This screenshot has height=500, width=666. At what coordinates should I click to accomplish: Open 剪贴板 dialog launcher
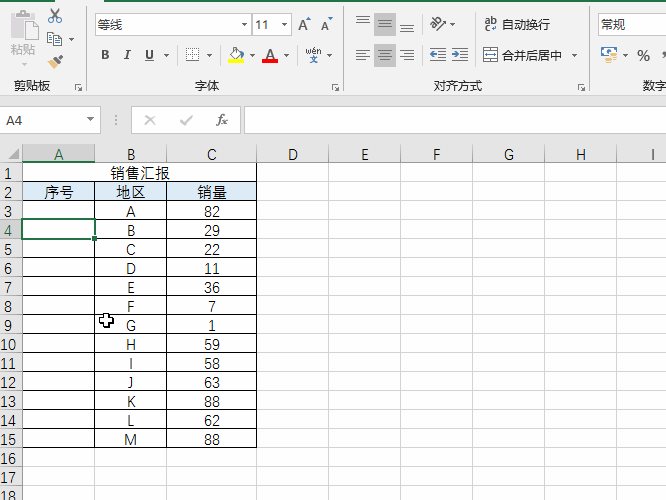(x=78, y=88)
